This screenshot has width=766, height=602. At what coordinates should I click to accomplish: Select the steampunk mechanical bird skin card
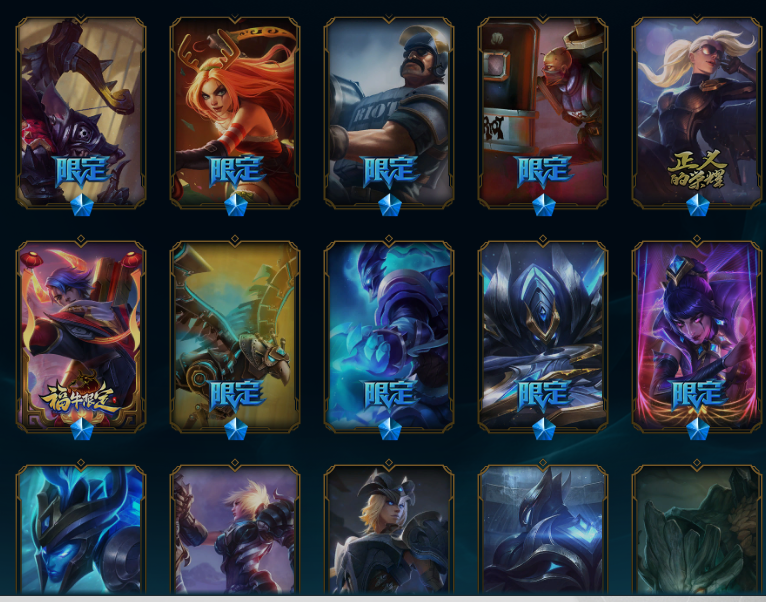235,336
